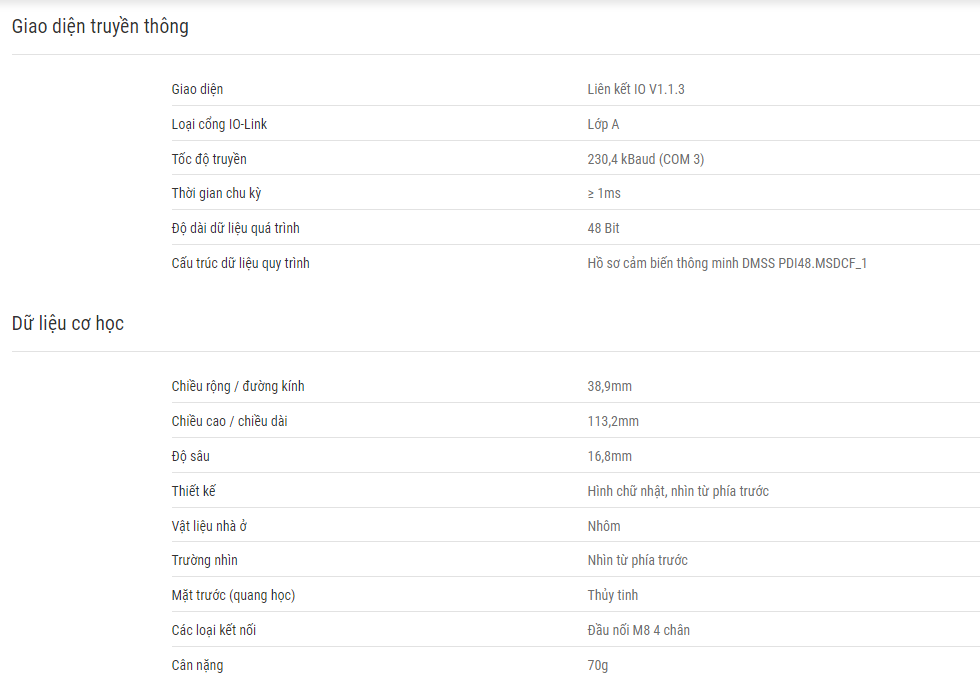The height and width of the screenshot is (685, 980).
Task: Click the '230,4 kBaud (COM 3)' value
Action: pos(646,159)
